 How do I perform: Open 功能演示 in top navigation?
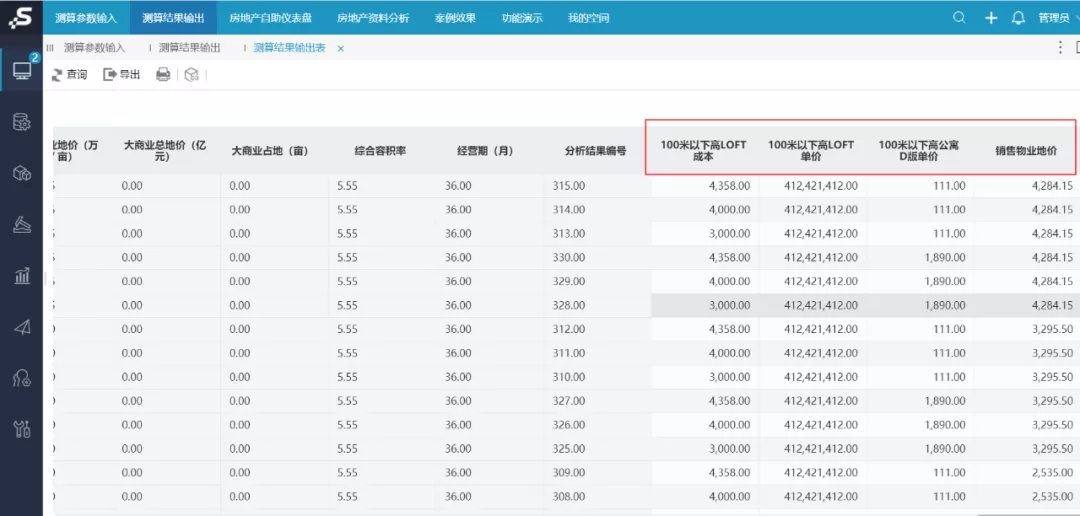pyautogui.click(x=521, y=18)
